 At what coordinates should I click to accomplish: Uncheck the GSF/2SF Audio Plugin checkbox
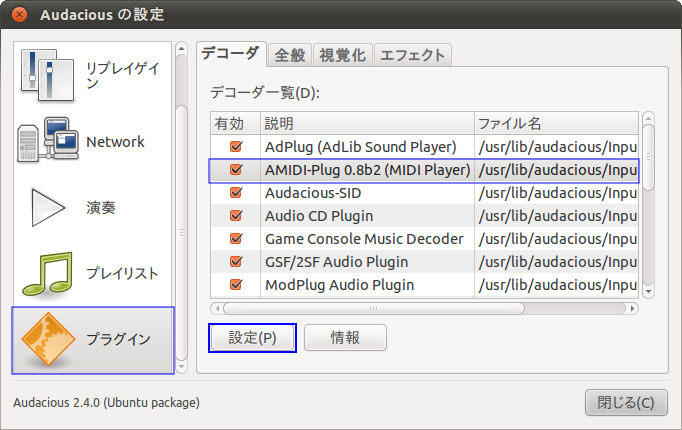[x=236, y=262]
